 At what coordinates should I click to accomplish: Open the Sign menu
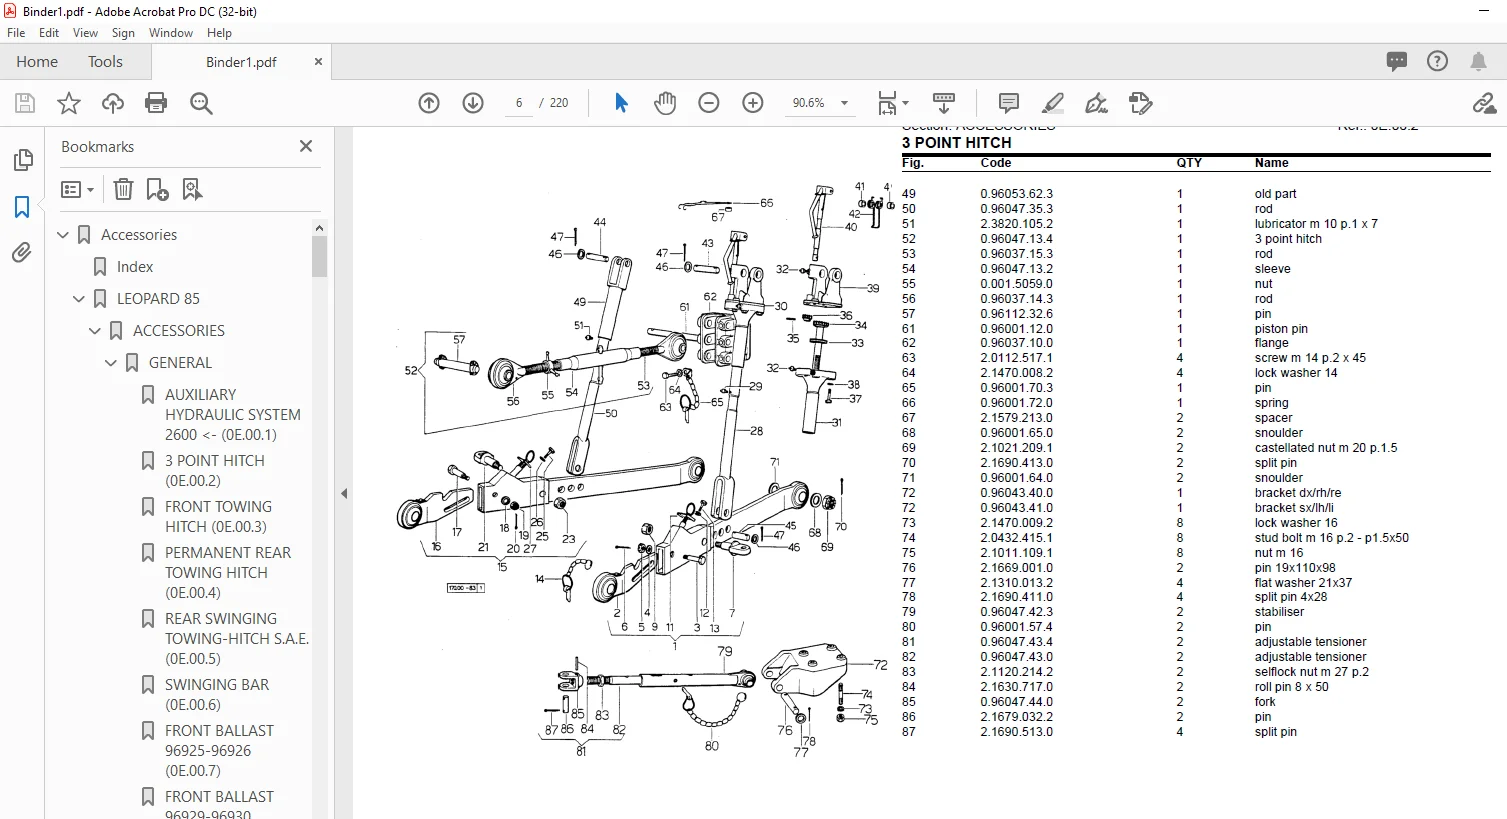click(123, 33)
